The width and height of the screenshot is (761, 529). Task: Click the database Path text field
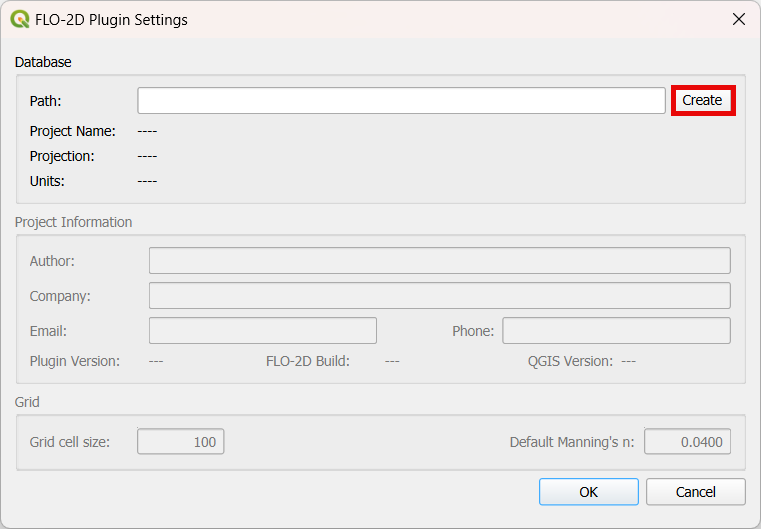(x=401, y=101)
